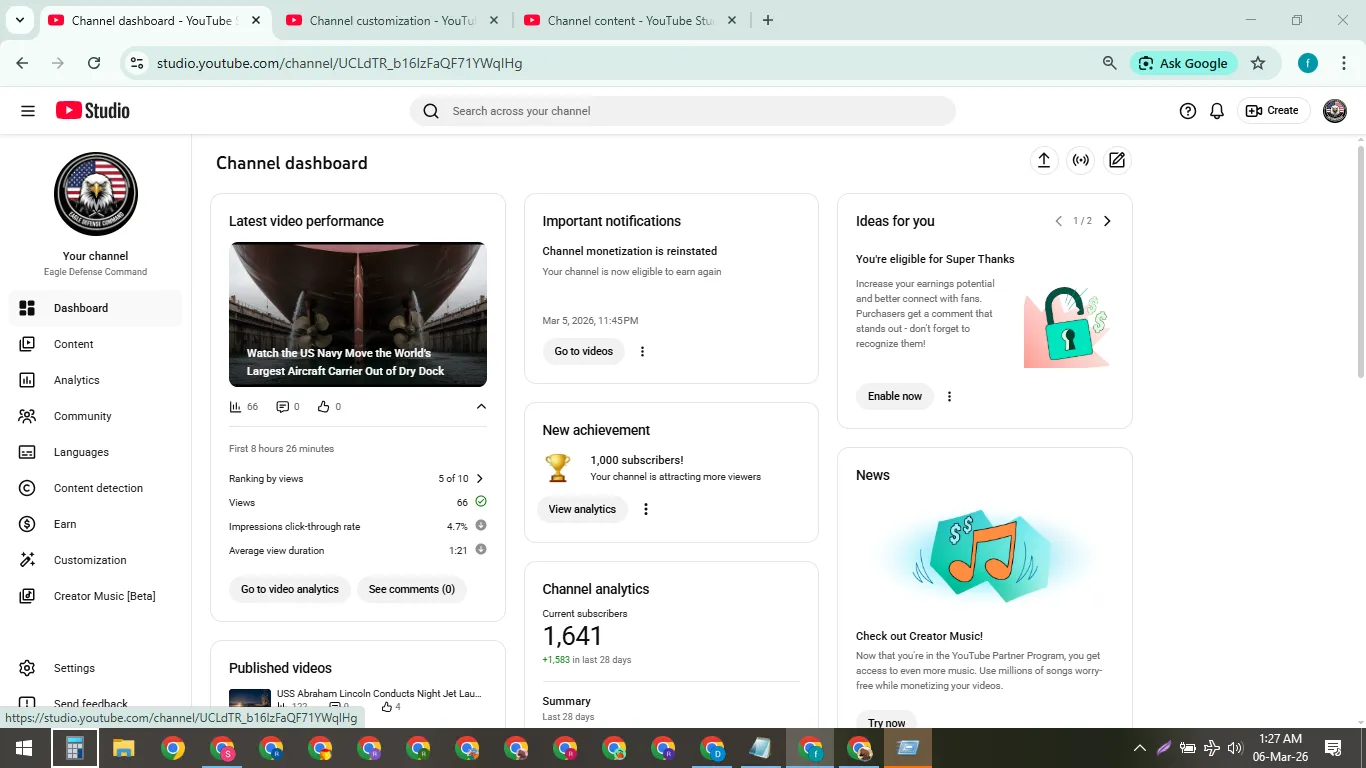Click the Ask Google button

pos(1184,63)
